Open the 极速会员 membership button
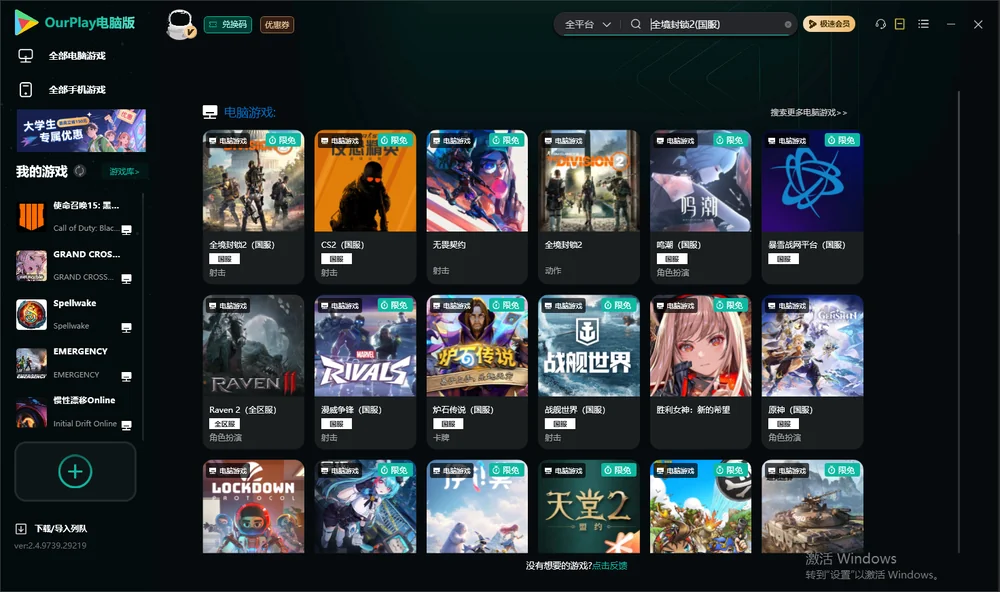The height and width of the screenshot is (592, 1000). (829, 24)
